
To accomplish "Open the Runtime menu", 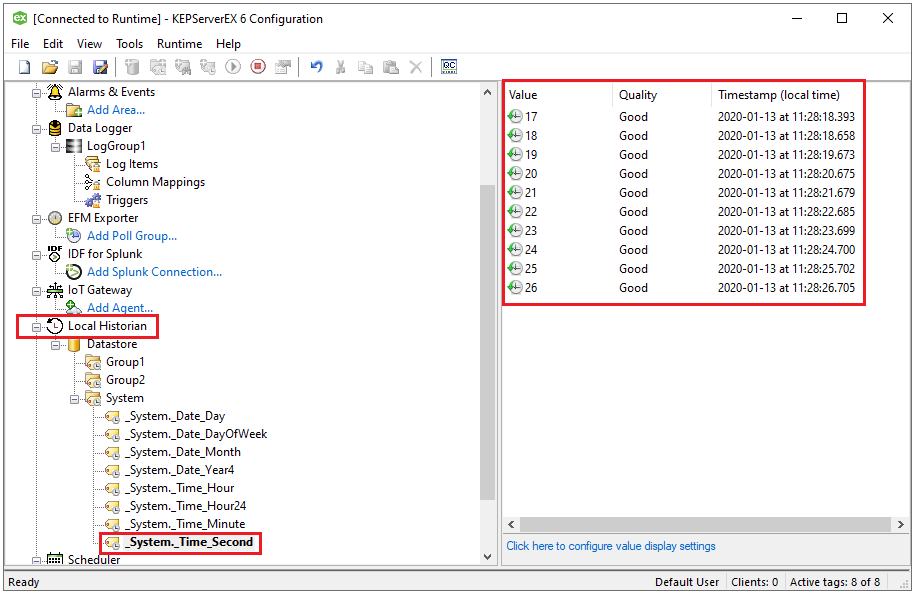I will pyautogui.click(x=179, y=44).
